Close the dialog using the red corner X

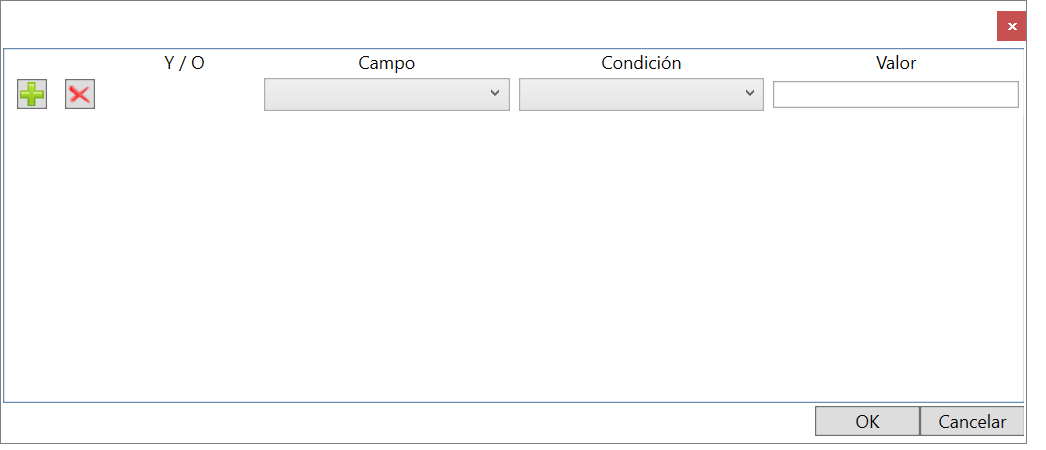point(1011,27)
